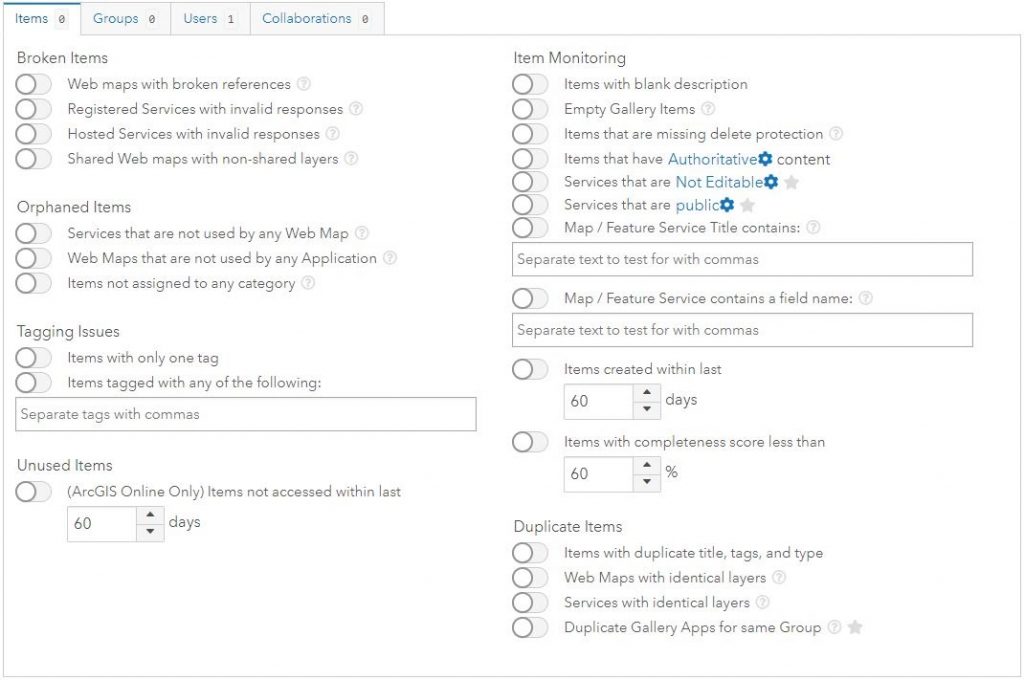Click gear icon next to Not Editable
The width and height of the screenshot is (1024, 680).
(771, 182)
